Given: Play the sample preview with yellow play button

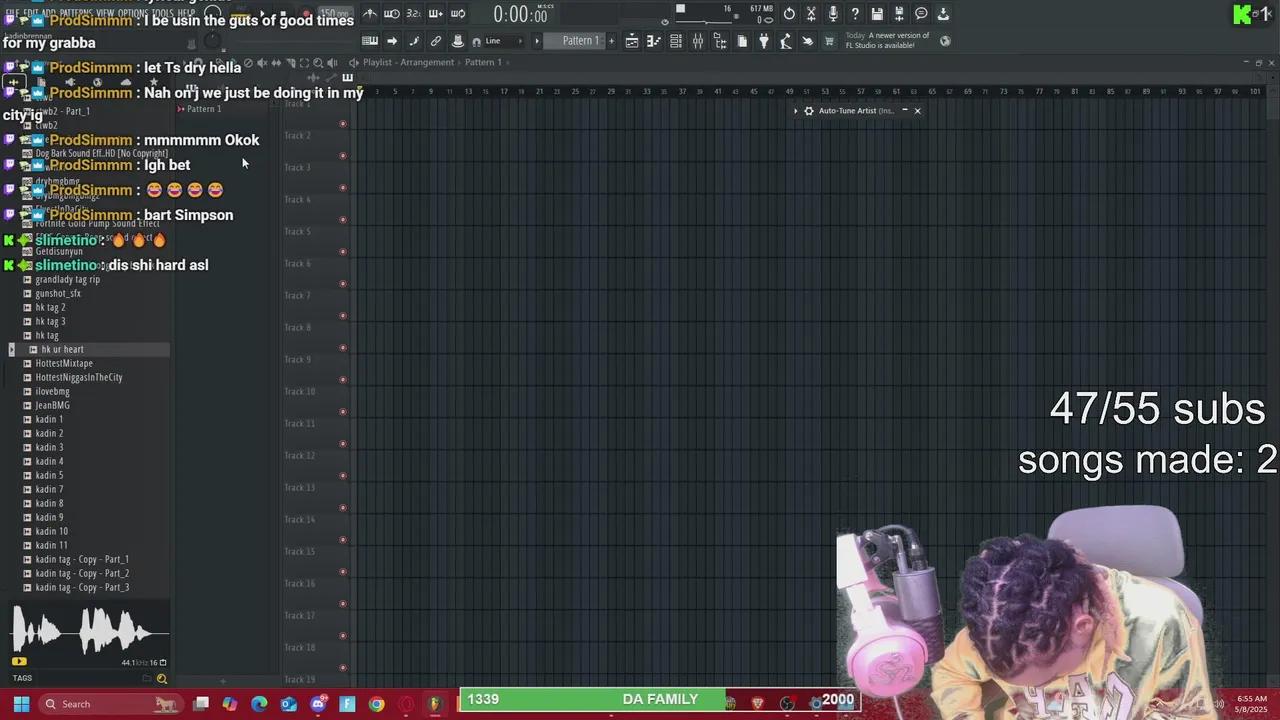Looking at the screenshot, I should coord(19,661).
